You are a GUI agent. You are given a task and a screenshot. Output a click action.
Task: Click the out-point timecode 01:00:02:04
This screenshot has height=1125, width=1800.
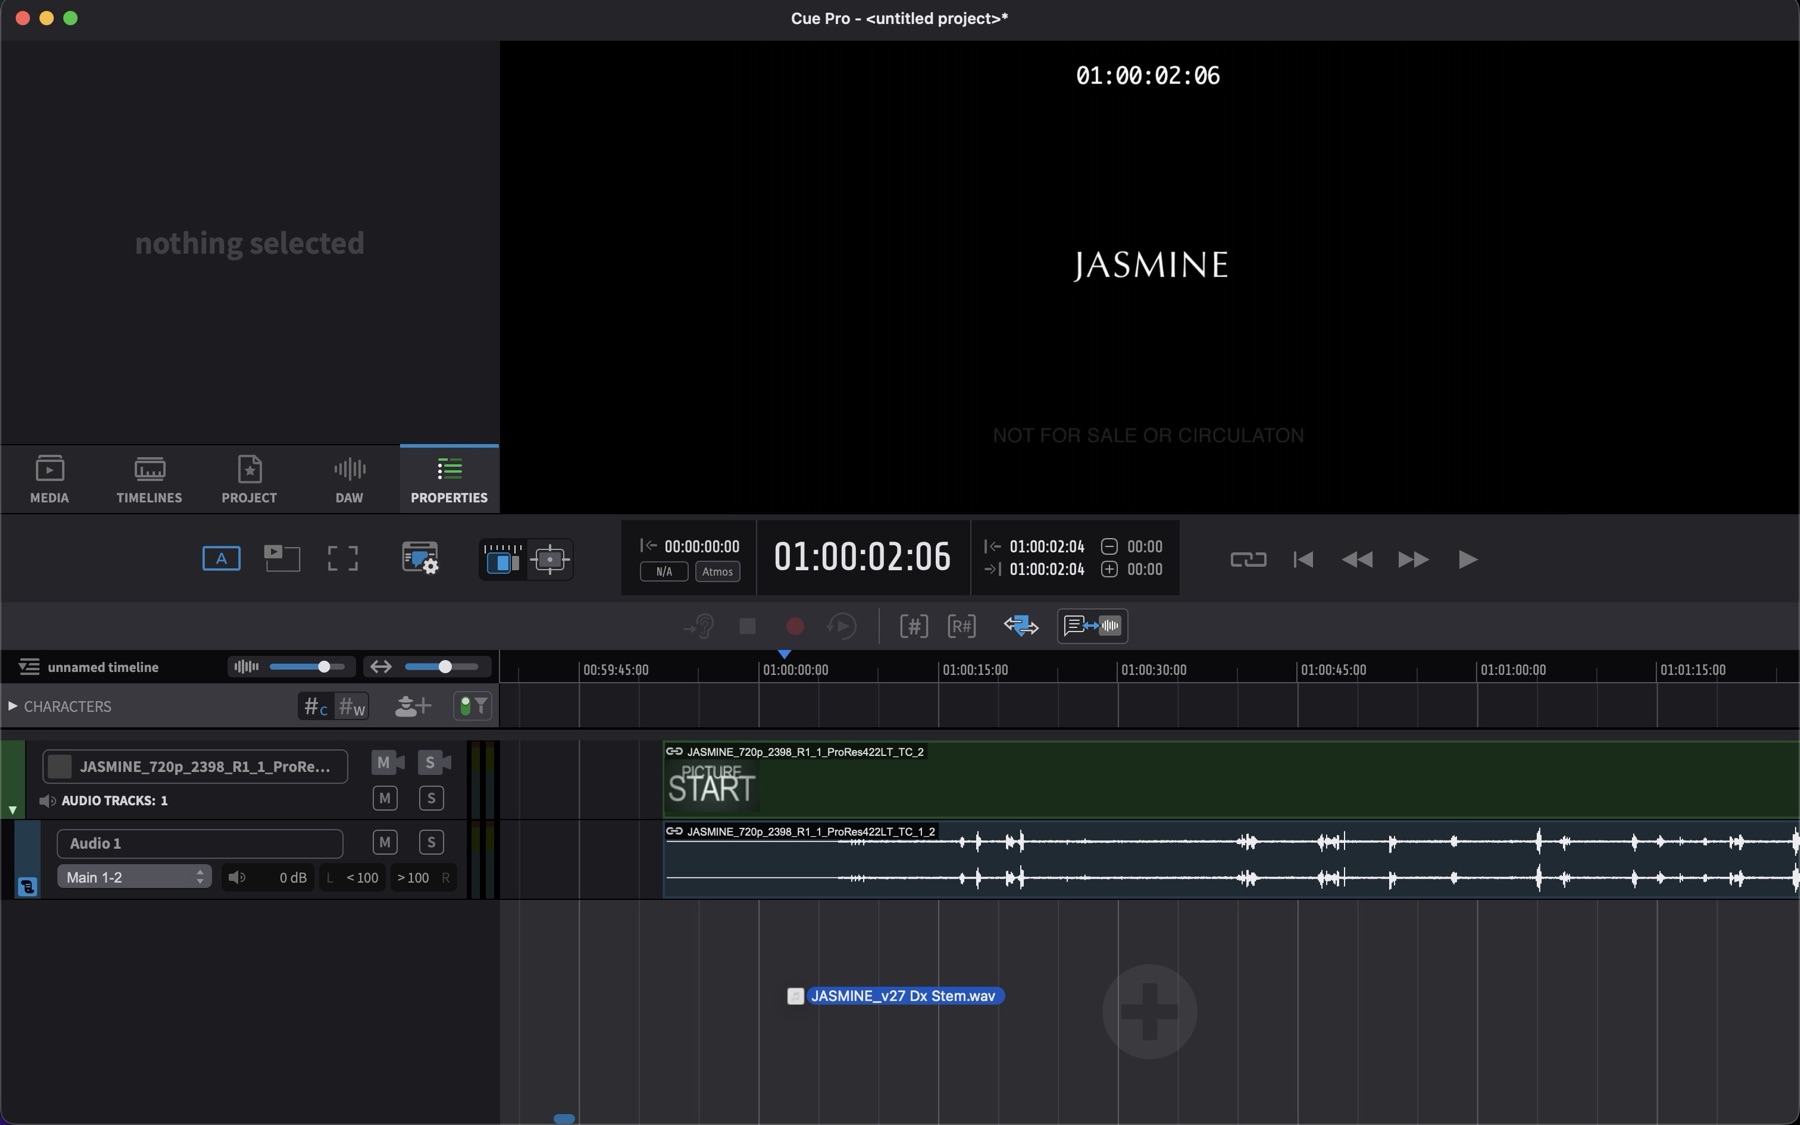[1047, 569]
